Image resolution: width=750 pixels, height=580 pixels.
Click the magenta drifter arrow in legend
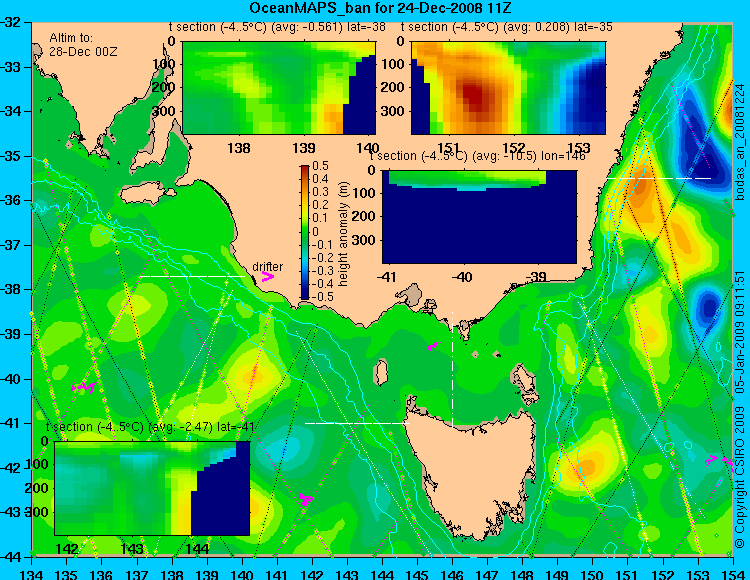(268, 276)
